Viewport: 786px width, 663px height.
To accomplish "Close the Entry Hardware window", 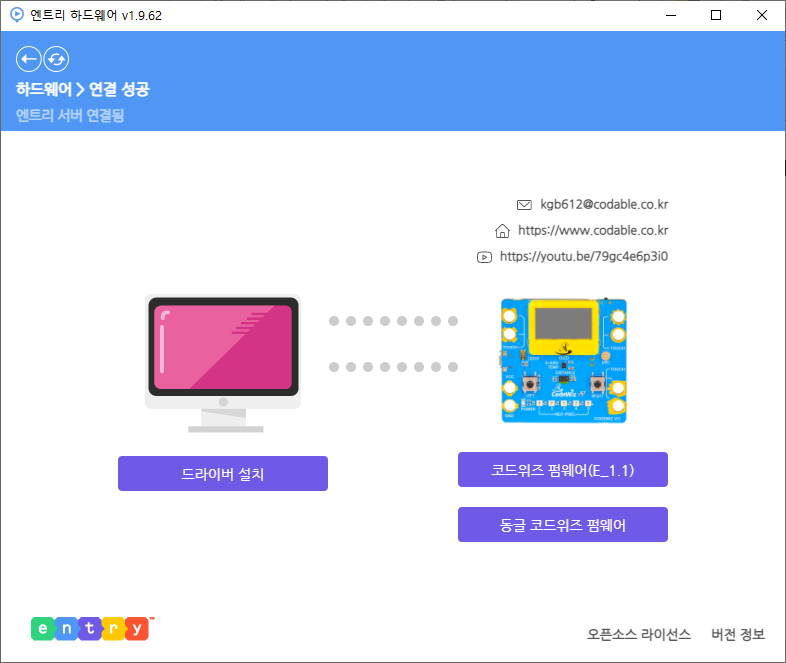I will 761,16.
